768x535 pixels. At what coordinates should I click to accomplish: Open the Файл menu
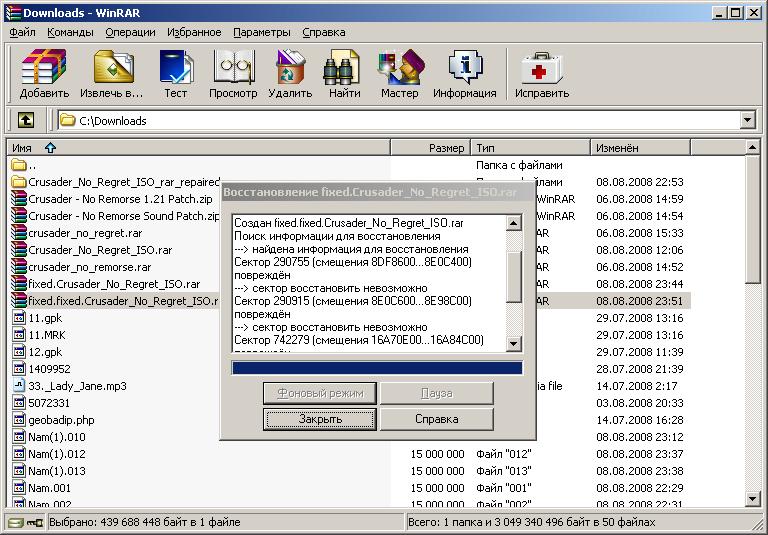click(x=22, y=32)
